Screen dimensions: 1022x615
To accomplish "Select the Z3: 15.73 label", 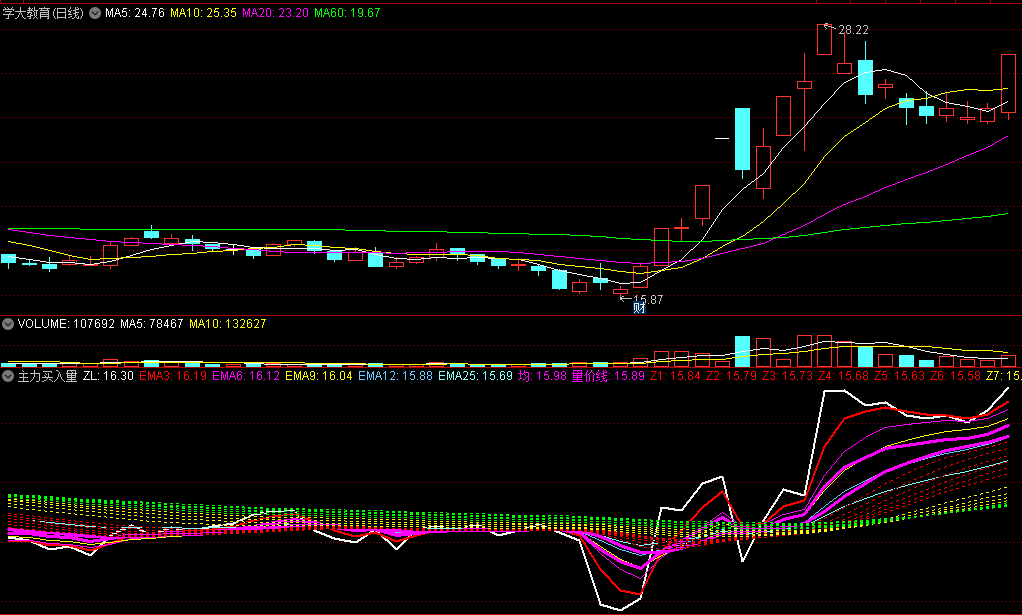I will [787, 376].
